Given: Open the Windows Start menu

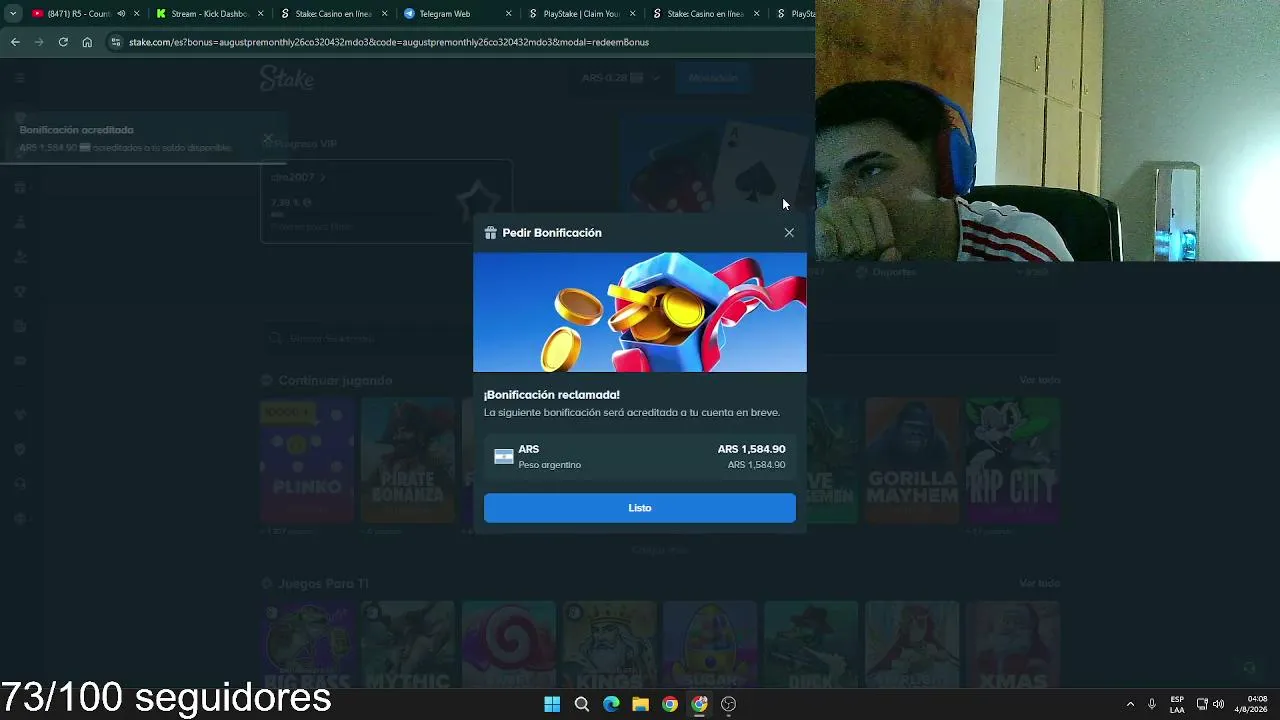Looking at the screenshot, I should pyautogui.click(x=552, y=704).
